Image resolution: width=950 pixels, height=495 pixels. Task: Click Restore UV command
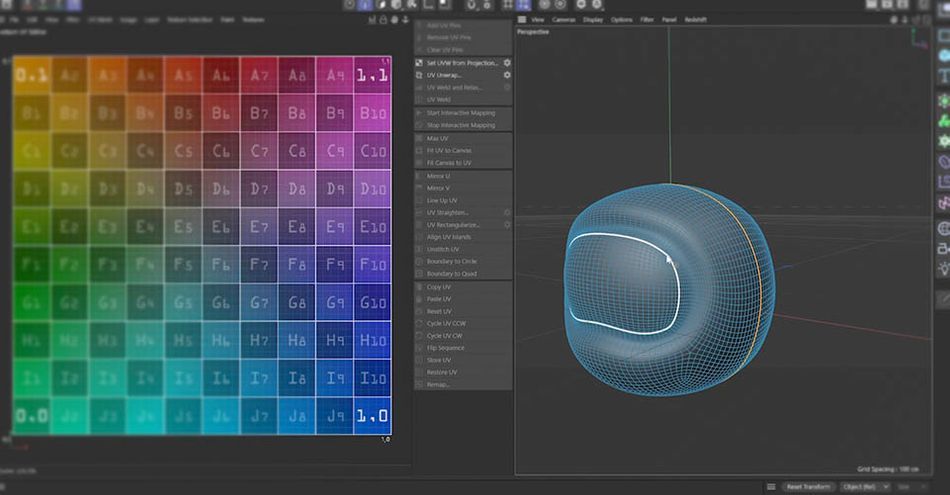coord(463,372)
